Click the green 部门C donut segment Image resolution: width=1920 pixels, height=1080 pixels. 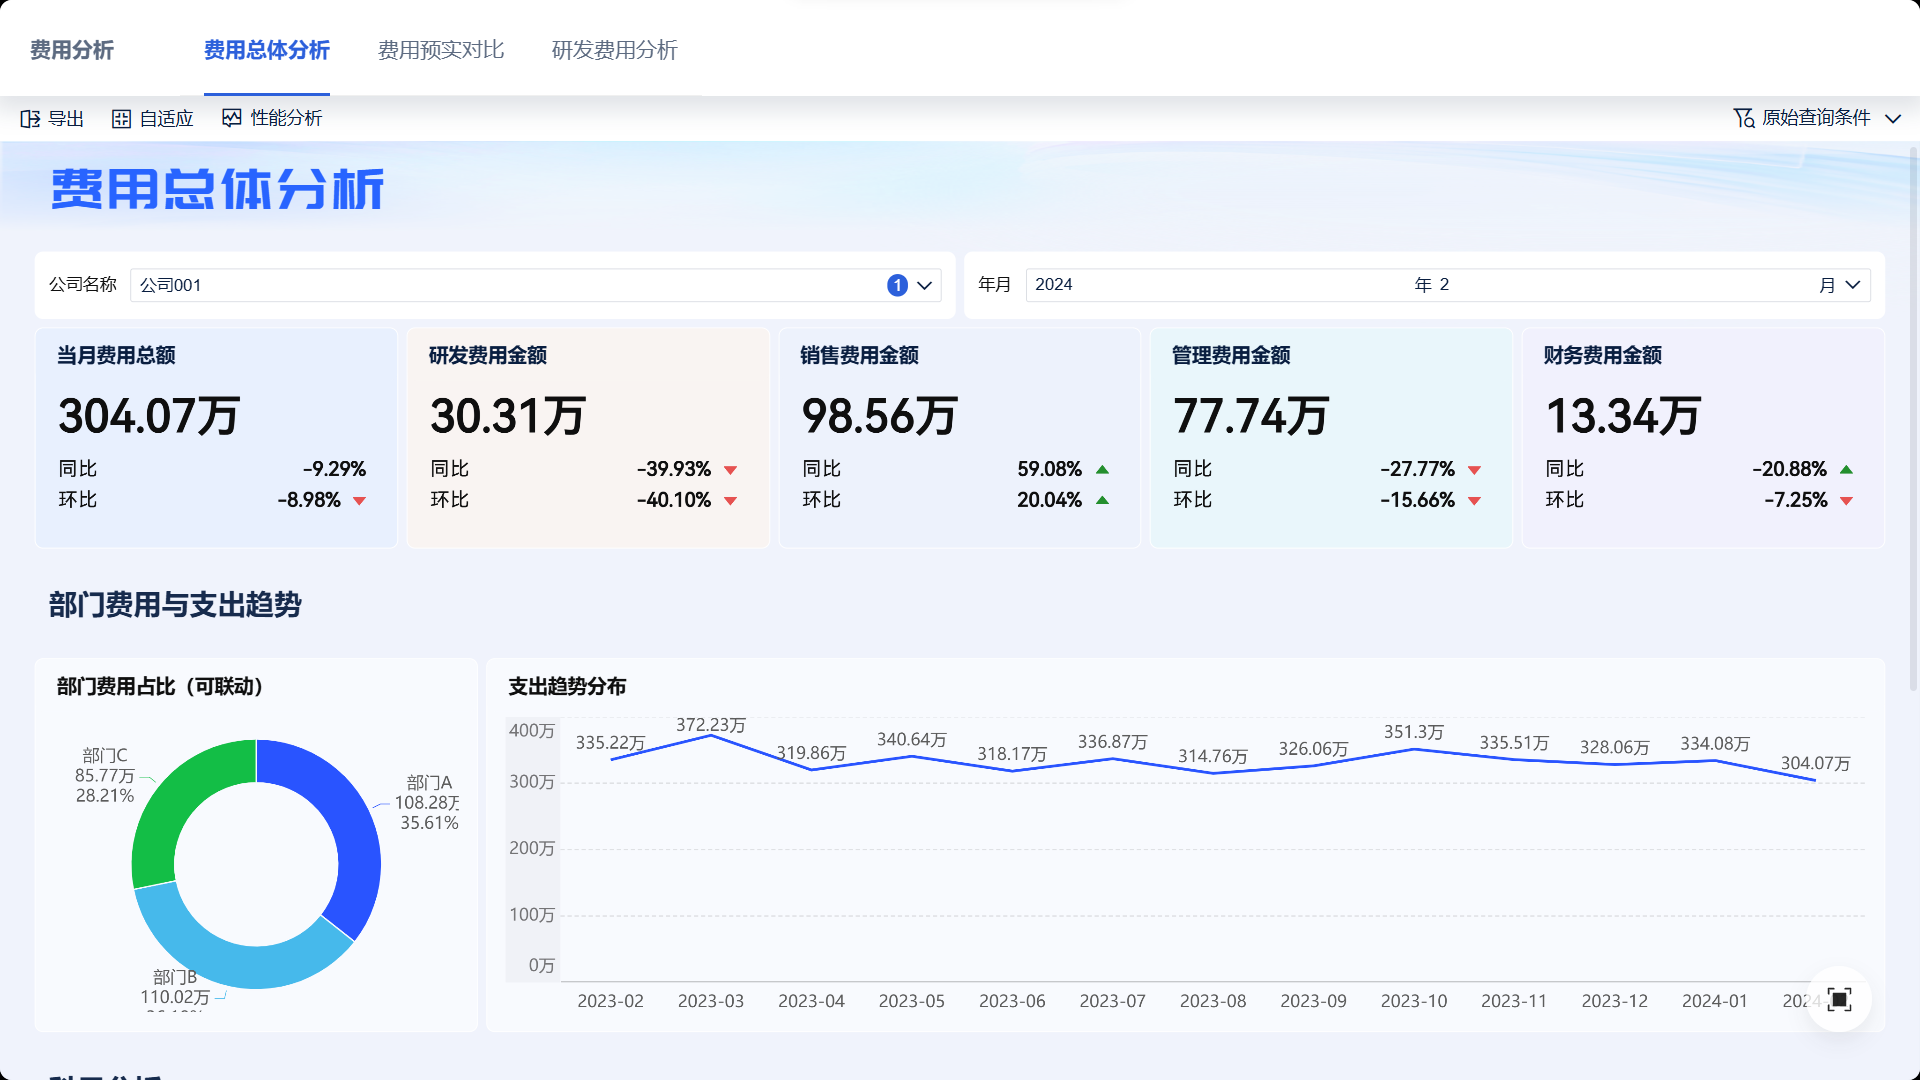tap(175, 800)
